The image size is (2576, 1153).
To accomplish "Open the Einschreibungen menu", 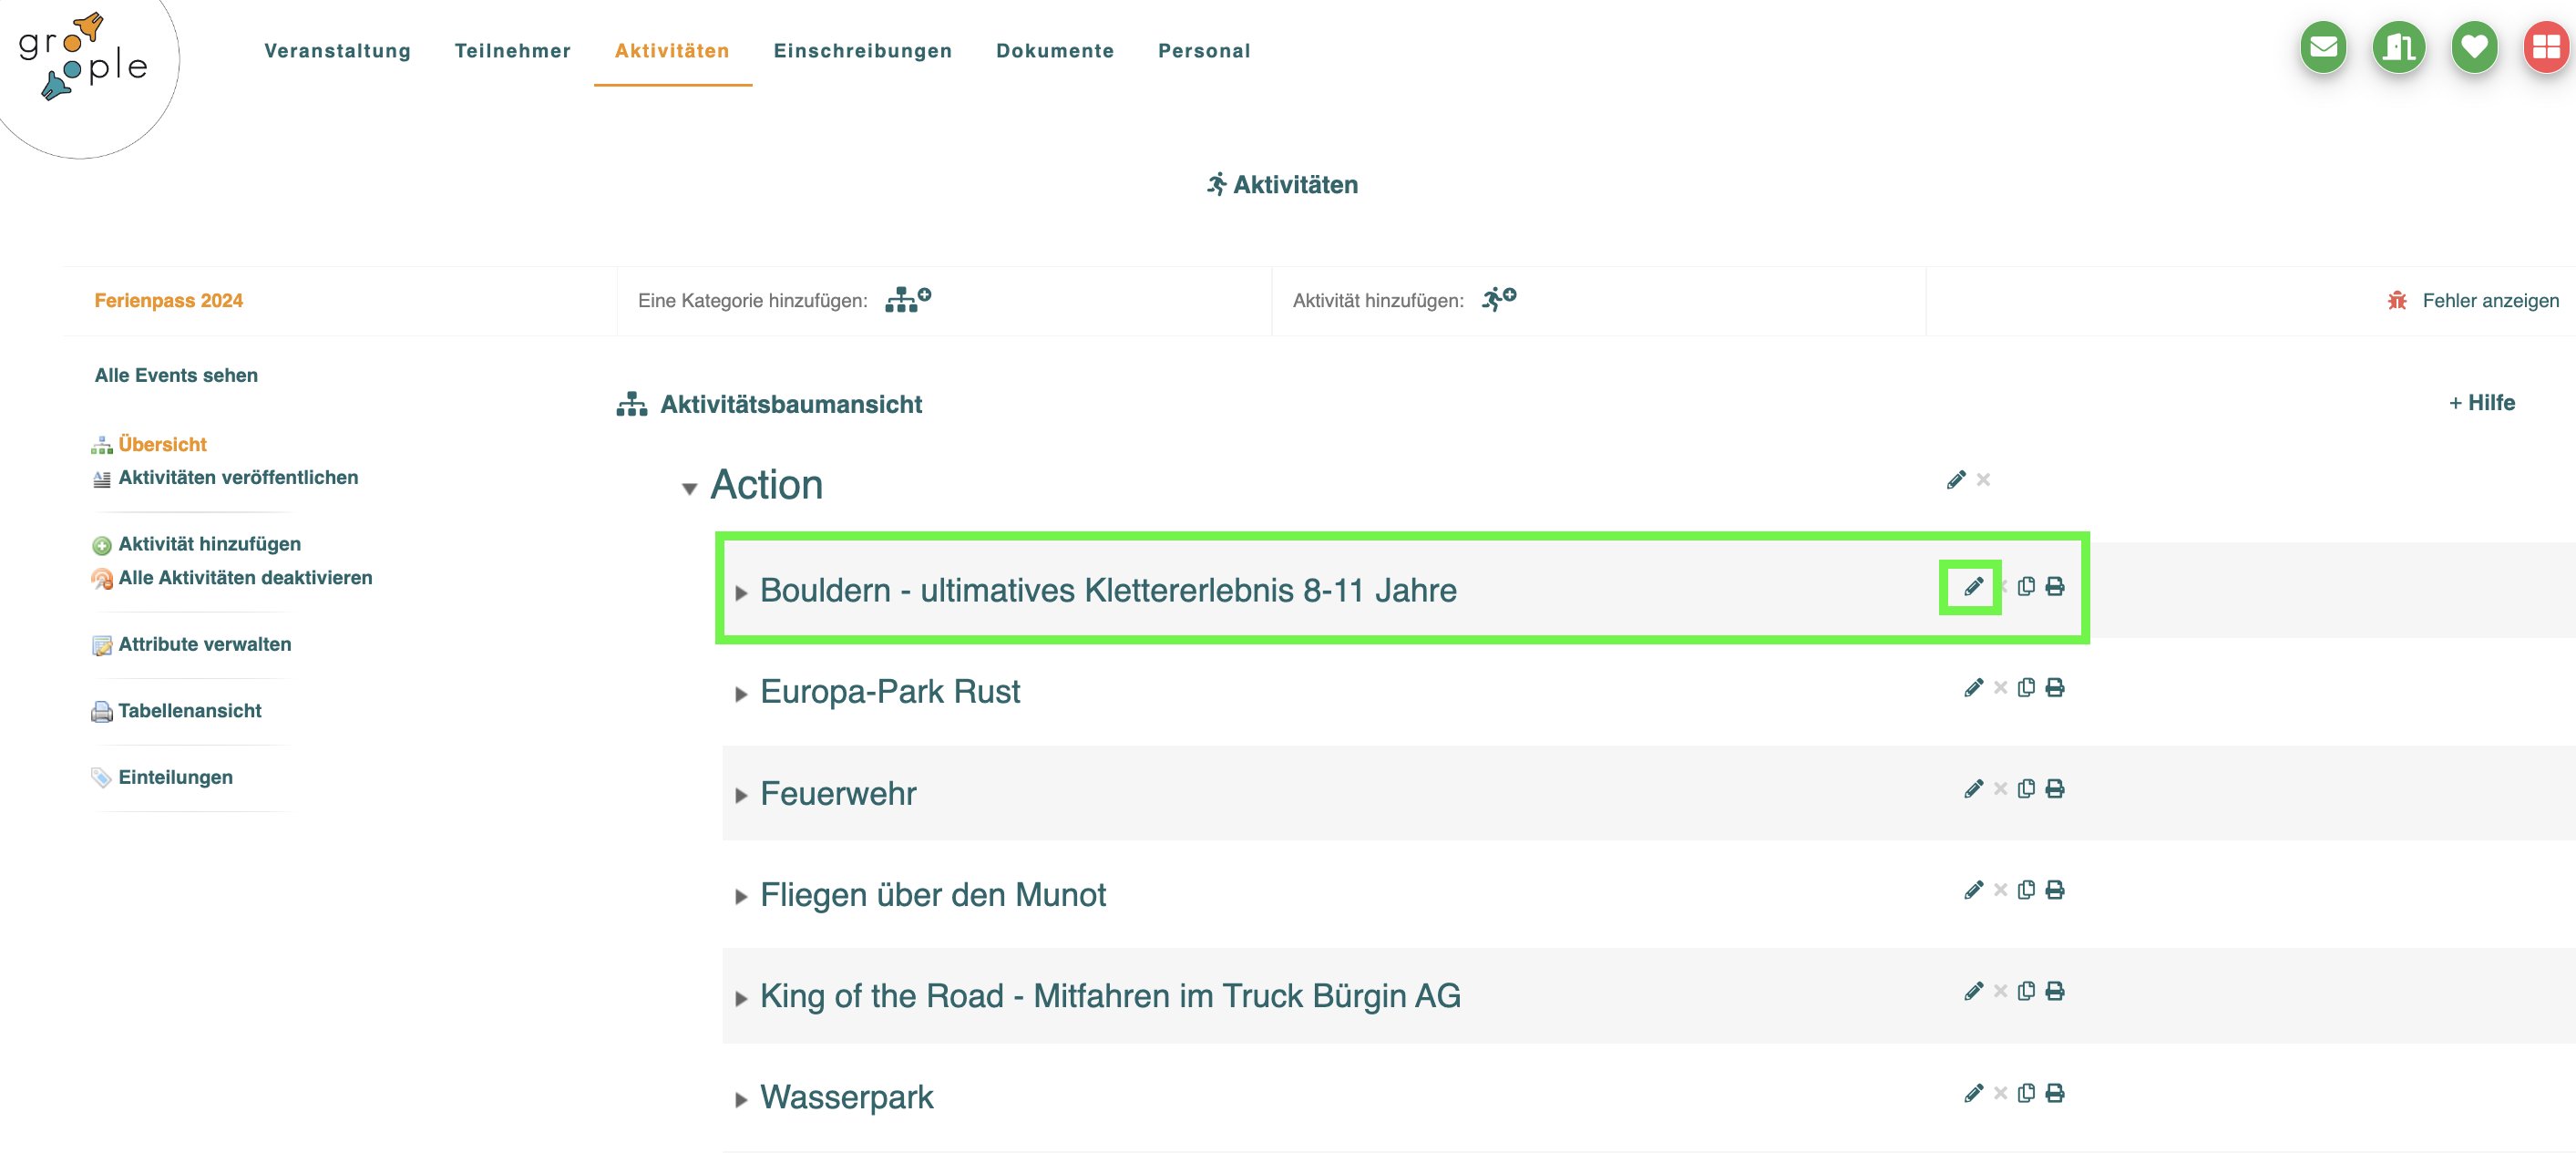I will click(862, 51).
